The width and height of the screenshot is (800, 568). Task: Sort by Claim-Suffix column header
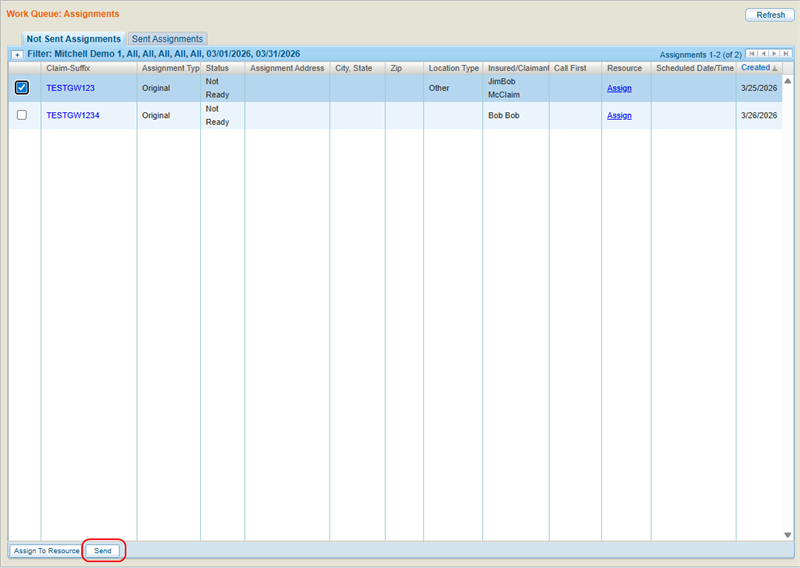point(68,68)
